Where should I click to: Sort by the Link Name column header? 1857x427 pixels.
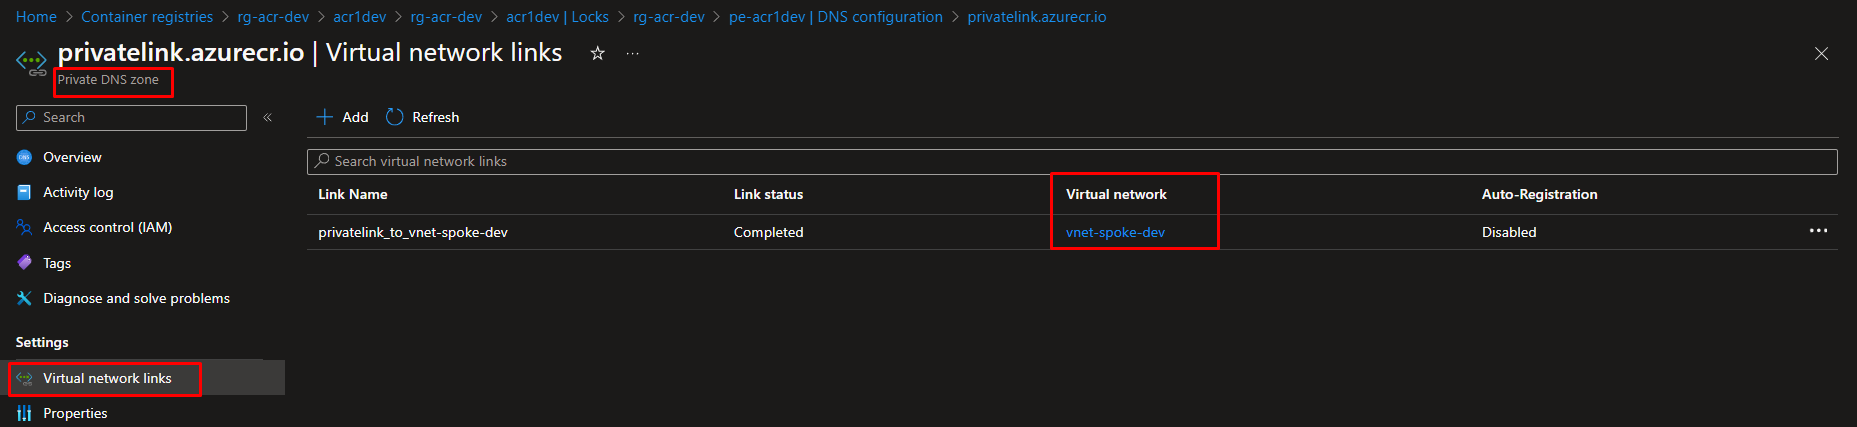tap(353, 194)
